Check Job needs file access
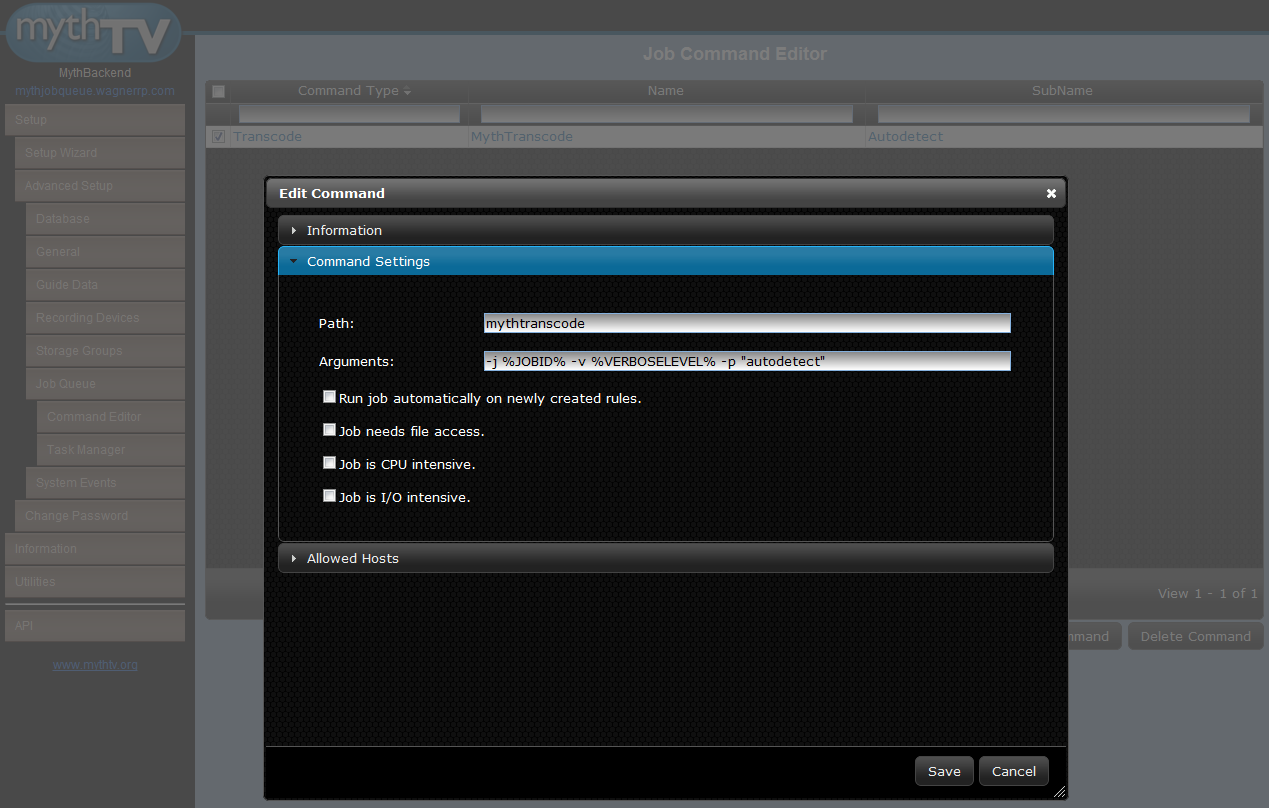The width and height of the screenshot is (1269, 808). (x=329, y=430)
